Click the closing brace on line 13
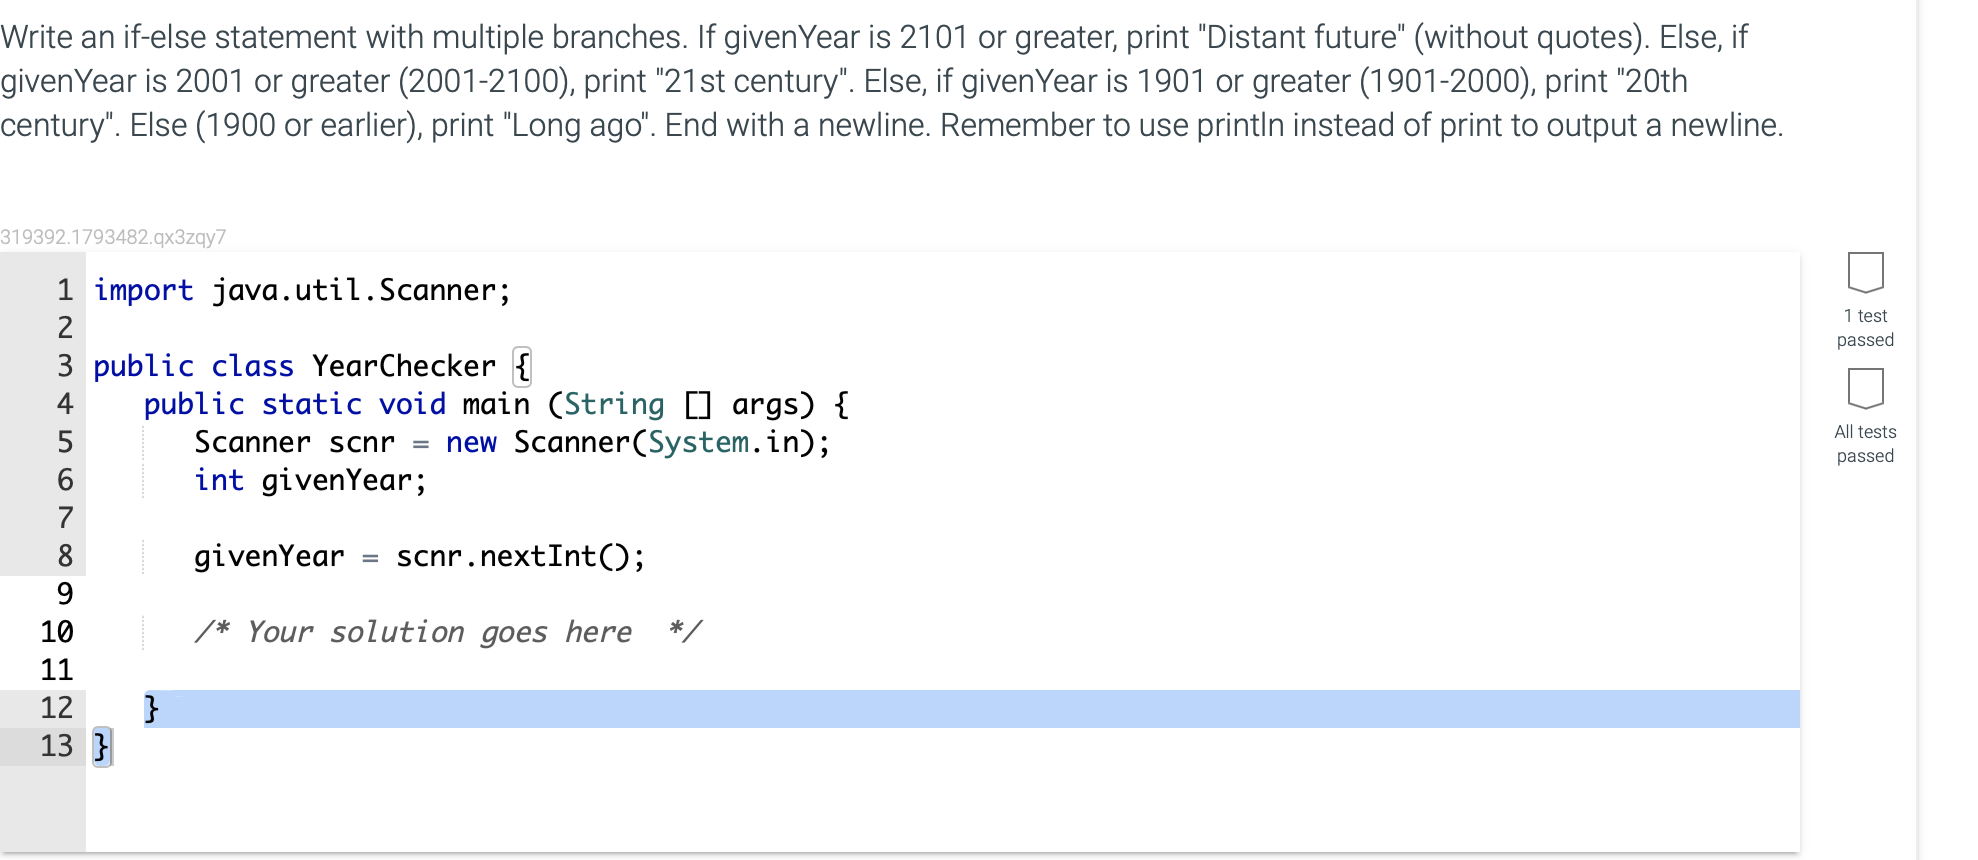 tap(103, 744)
